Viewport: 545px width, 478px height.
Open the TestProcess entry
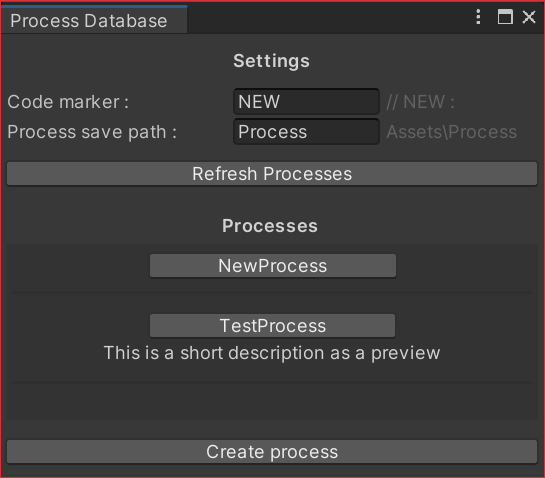[x=272, y=326]
